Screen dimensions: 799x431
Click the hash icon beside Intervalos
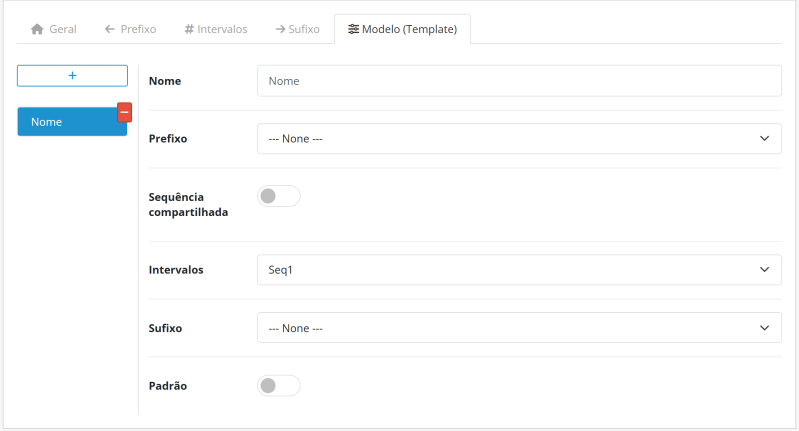click(189, 29)
